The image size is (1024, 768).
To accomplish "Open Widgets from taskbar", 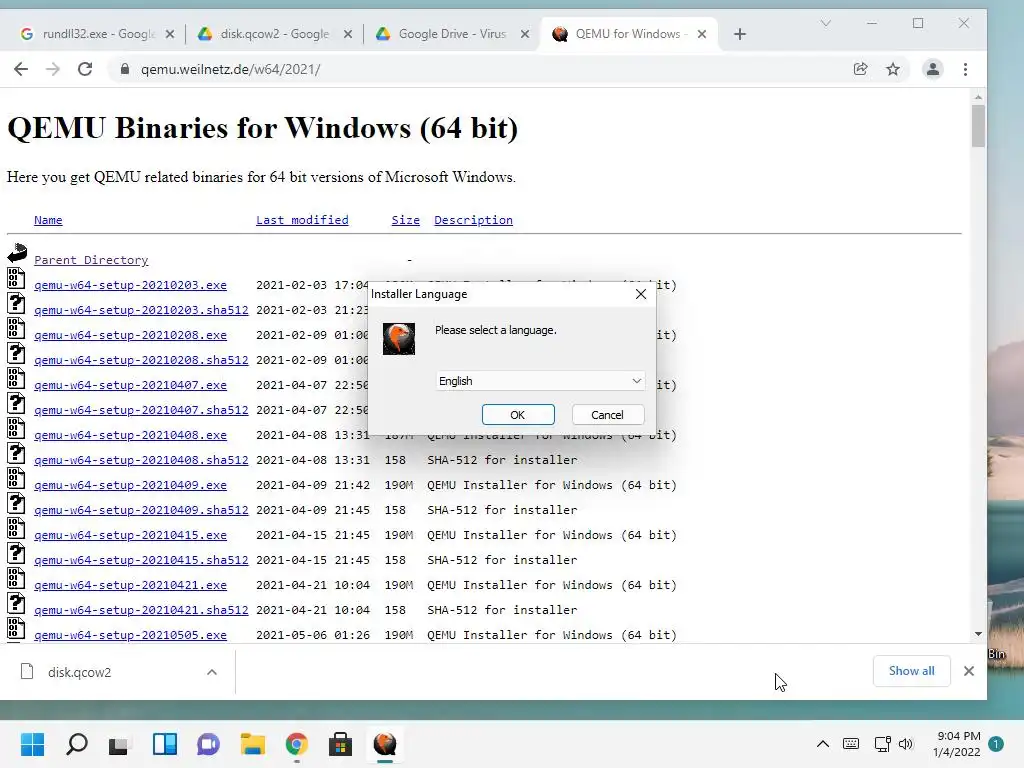I will tap(165, 744).
